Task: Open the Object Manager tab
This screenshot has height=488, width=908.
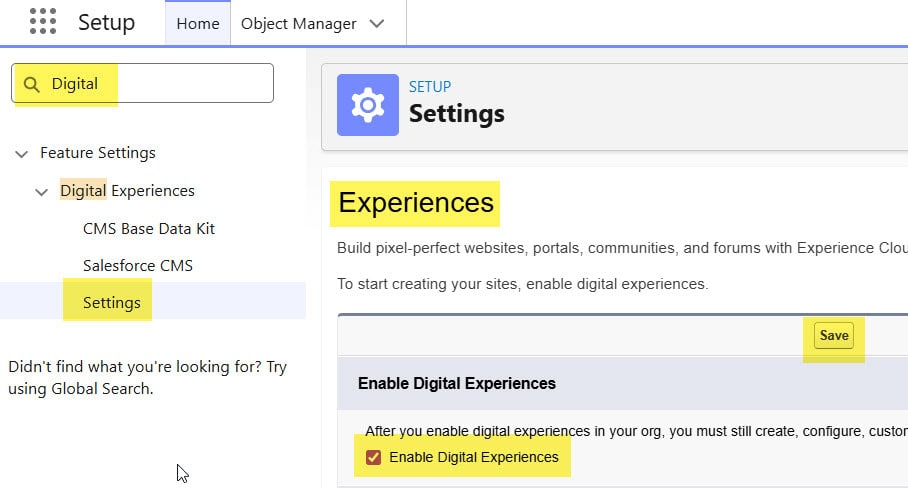Action: point(298,24)
